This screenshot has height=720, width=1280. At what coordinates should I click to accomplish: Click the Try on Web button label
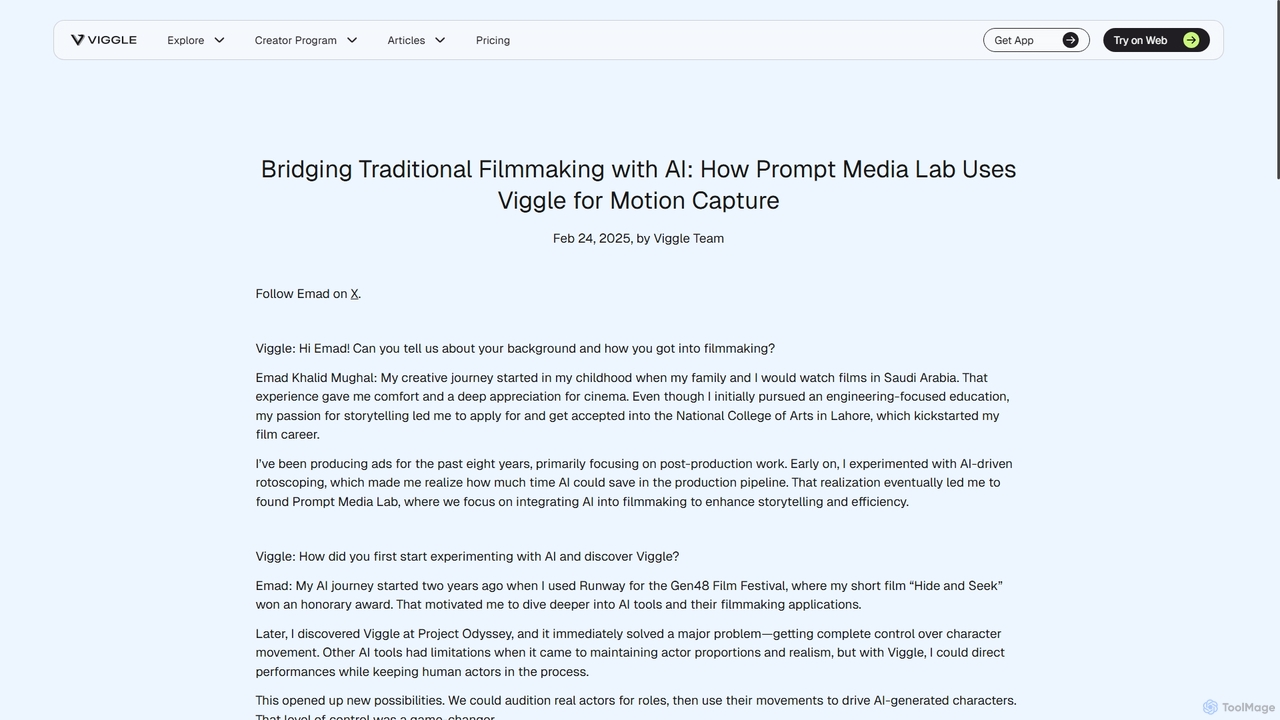(x=1140, y=40)
